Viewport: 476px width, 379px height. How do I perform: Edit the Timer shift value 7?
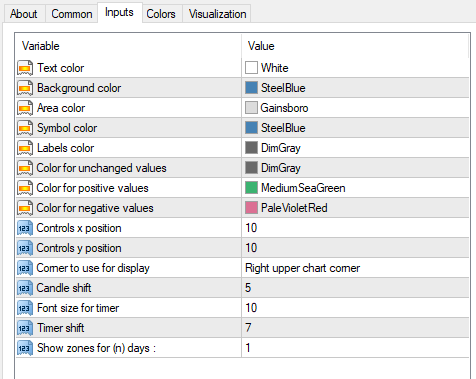tap(355, 328)
